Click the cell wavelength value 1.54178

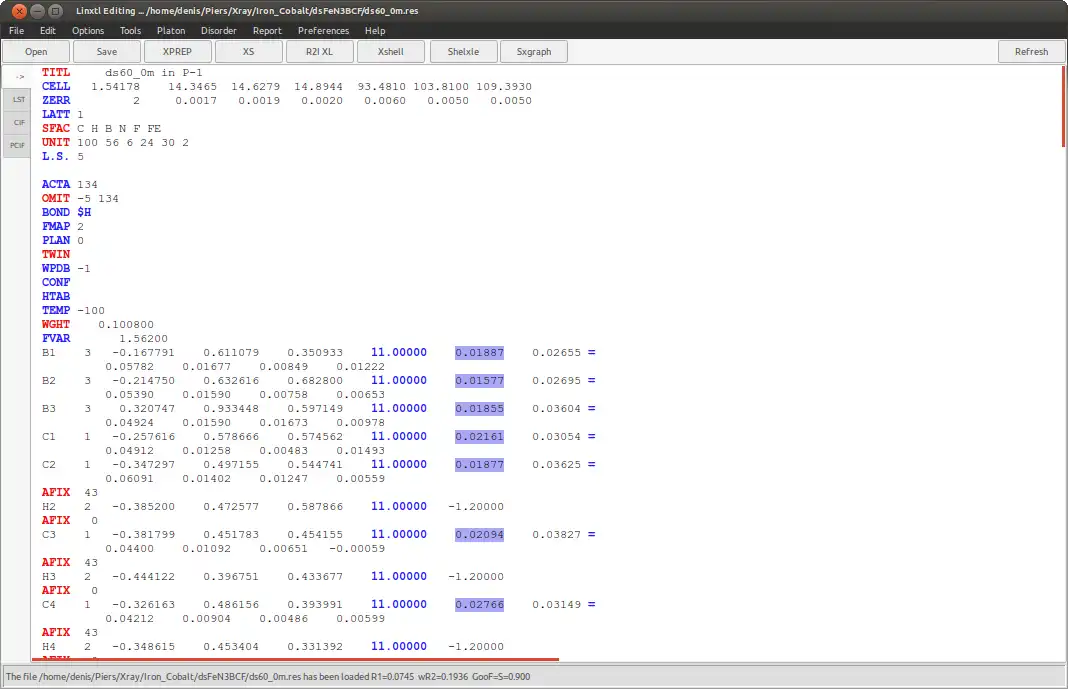point(115,86)
